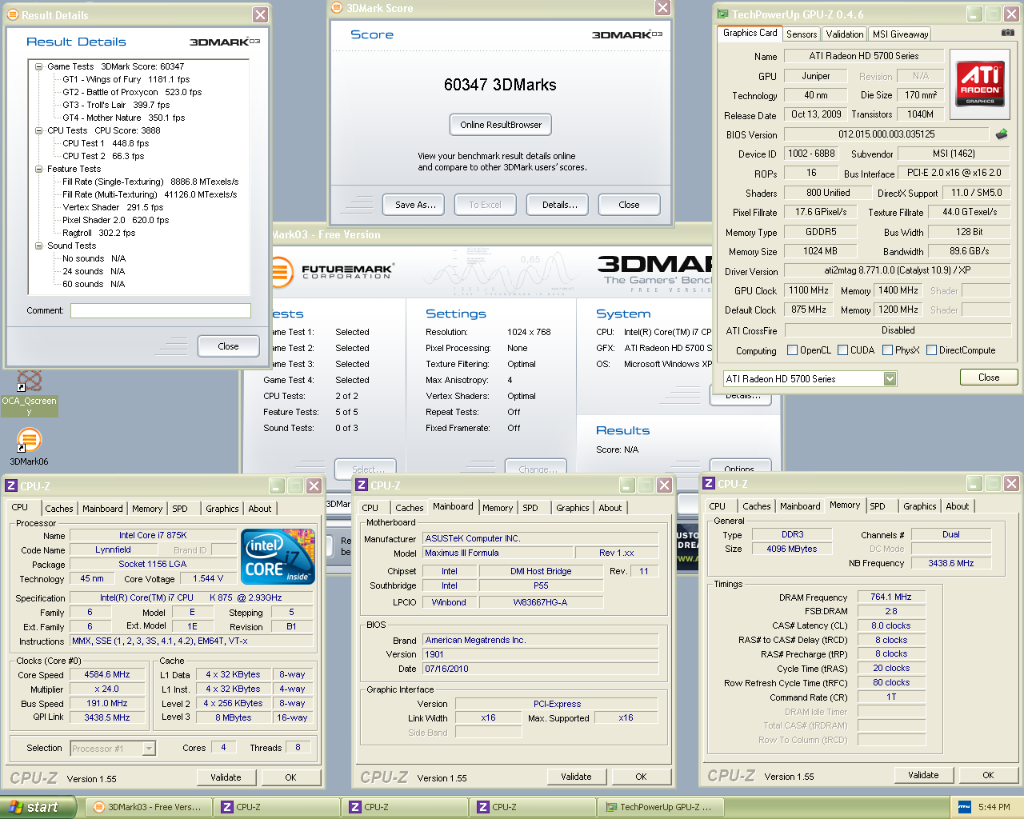The image size is (1024, 819).
Task: Toggle the CUDA computing checkbox
Action: (x=842, y=351)
